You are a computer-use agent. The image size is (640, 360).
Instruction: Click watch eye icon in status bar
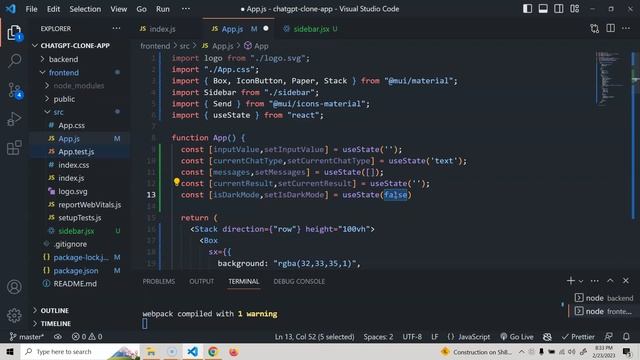click(x=58, y=337)
